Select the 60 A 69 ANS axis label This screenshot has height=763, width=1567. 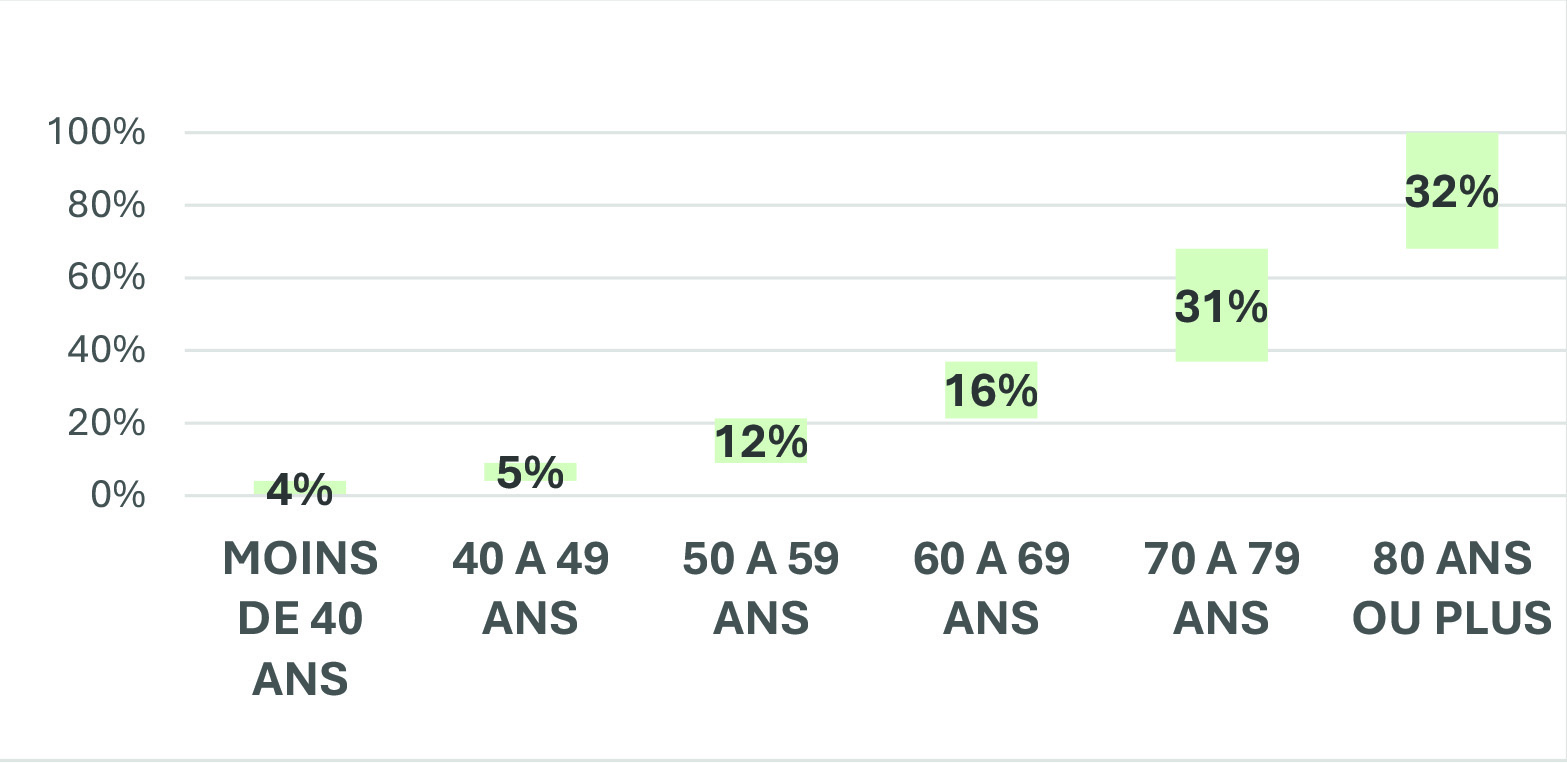[991, 589]
